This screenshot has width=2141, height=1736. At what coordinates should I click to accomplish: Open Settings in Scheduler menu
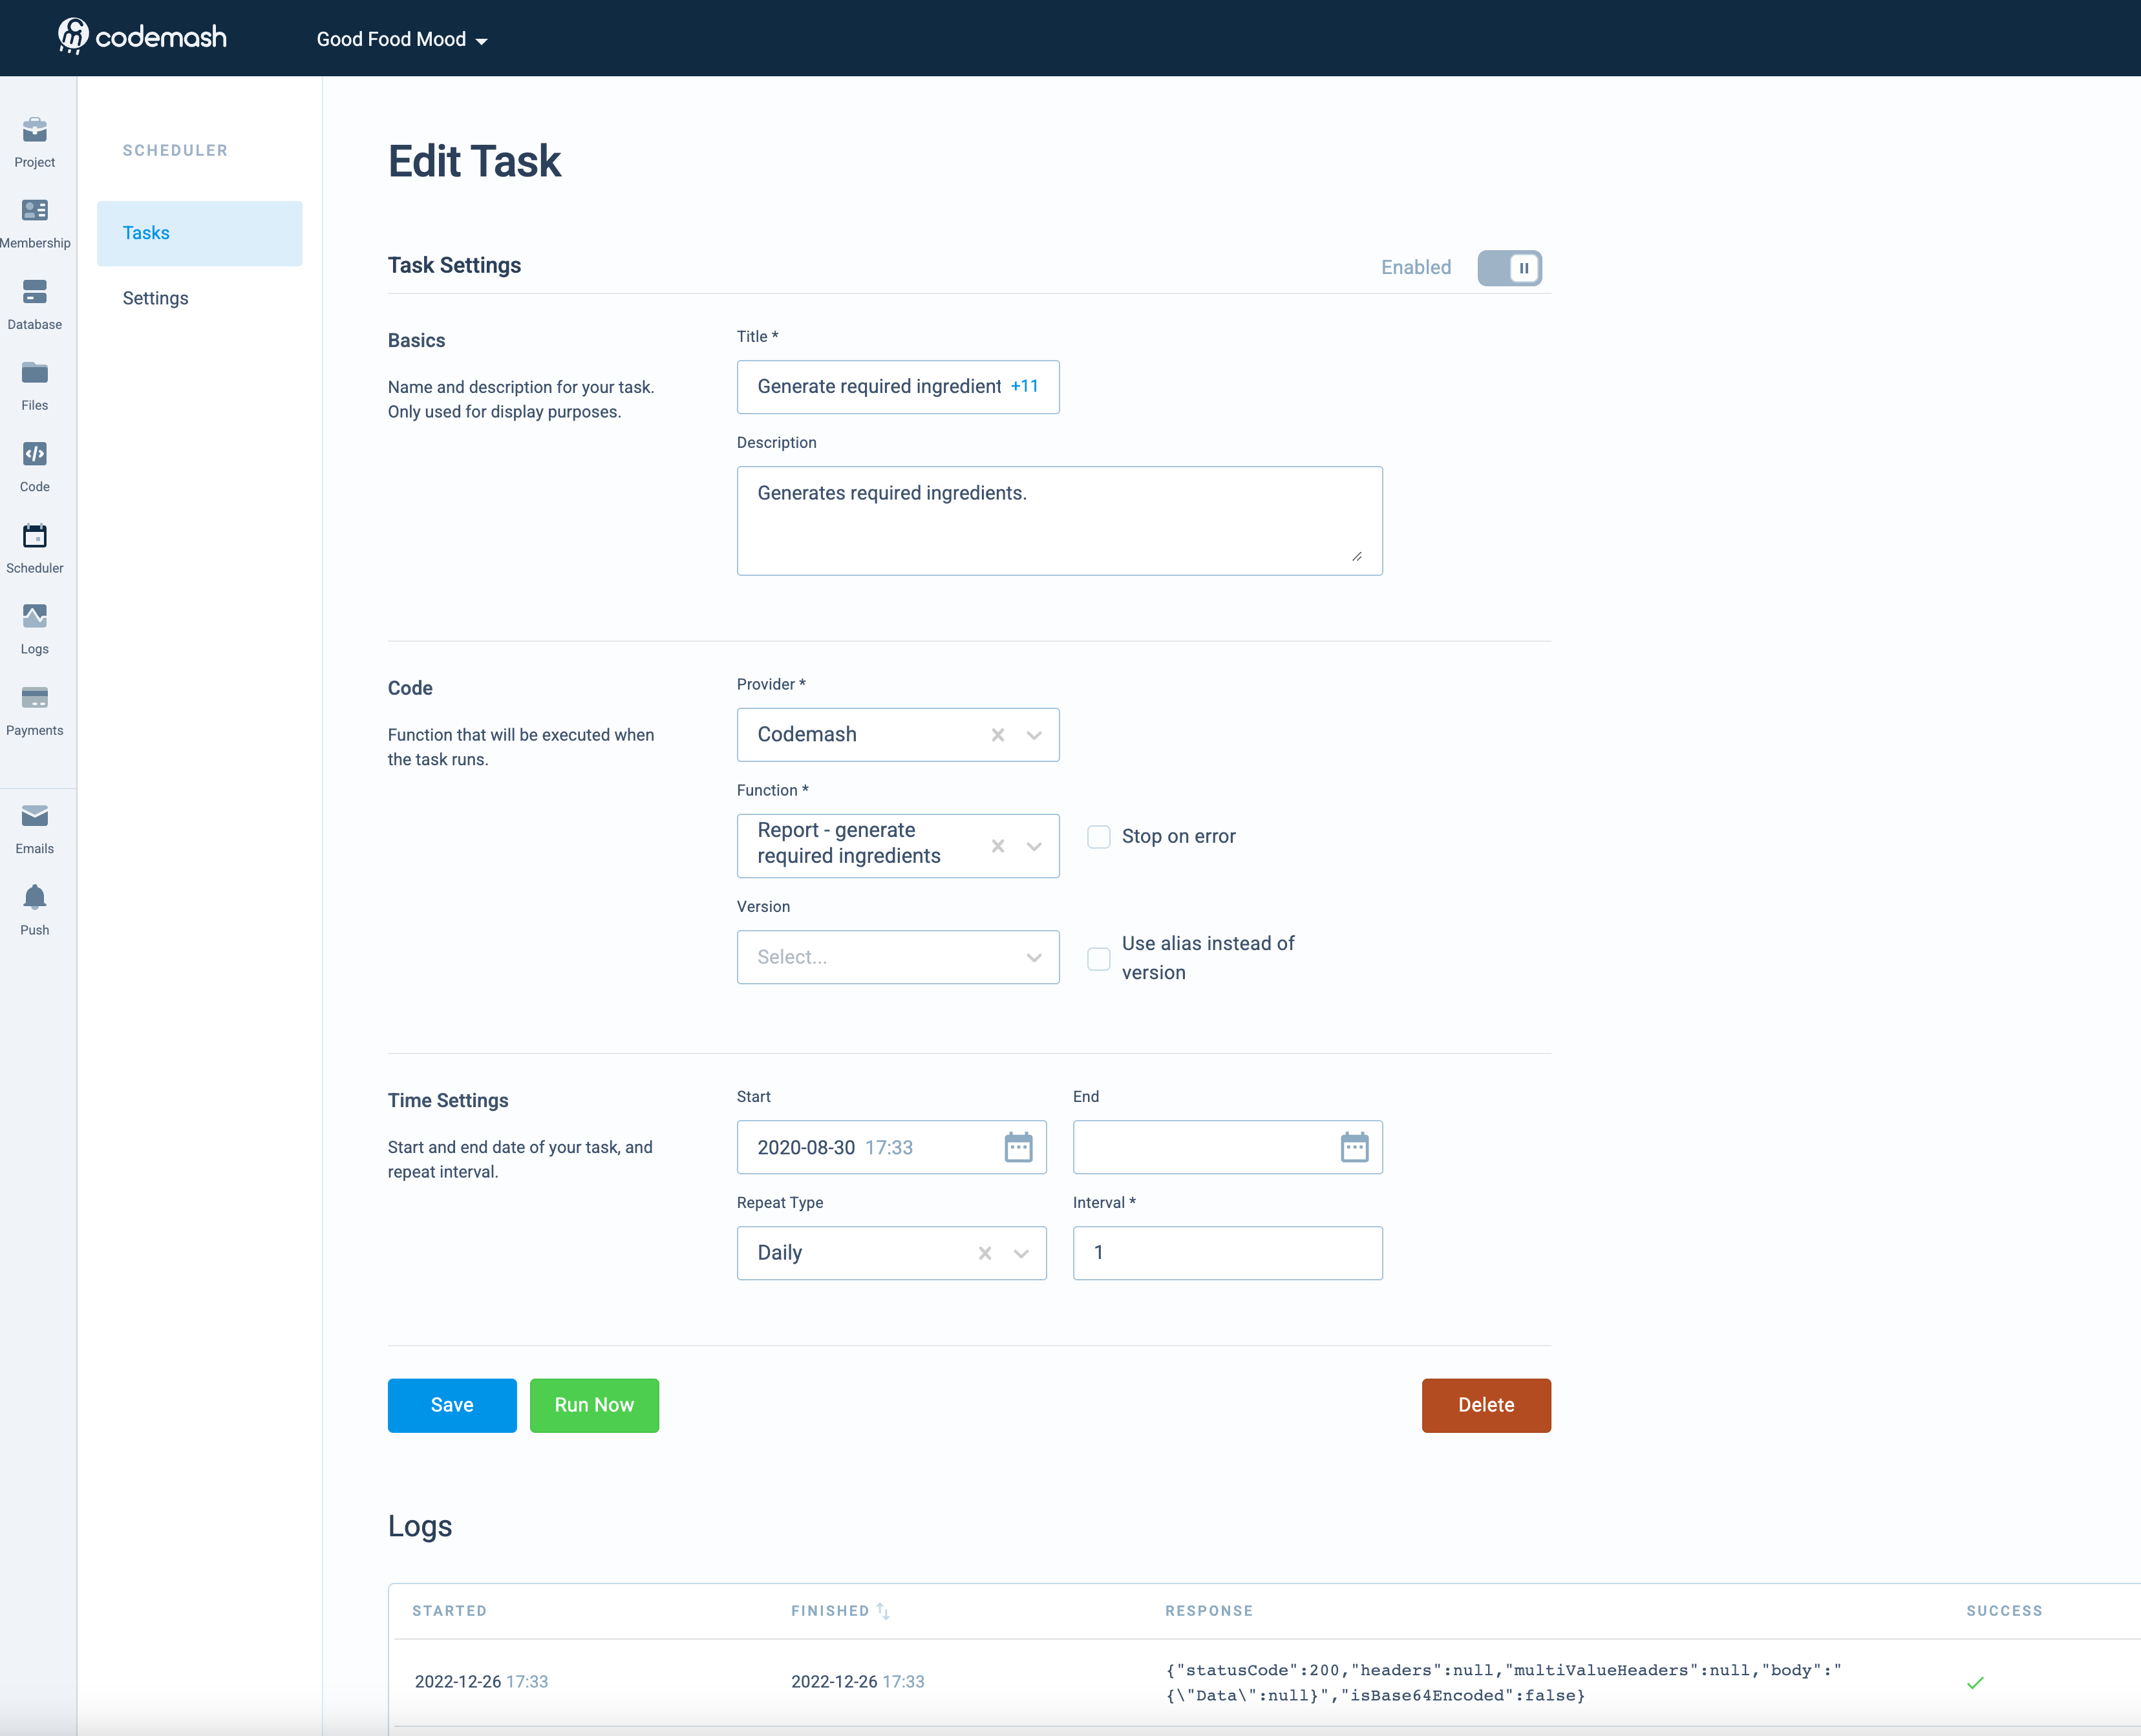click(x=155, y=298)
